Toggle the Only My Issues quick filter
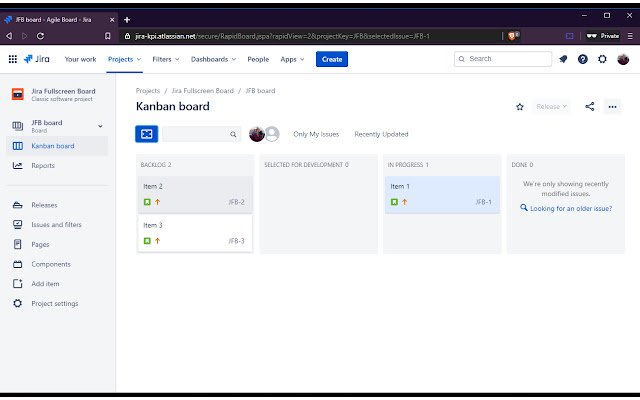This screenshot has width=640, height=400. 316,134
